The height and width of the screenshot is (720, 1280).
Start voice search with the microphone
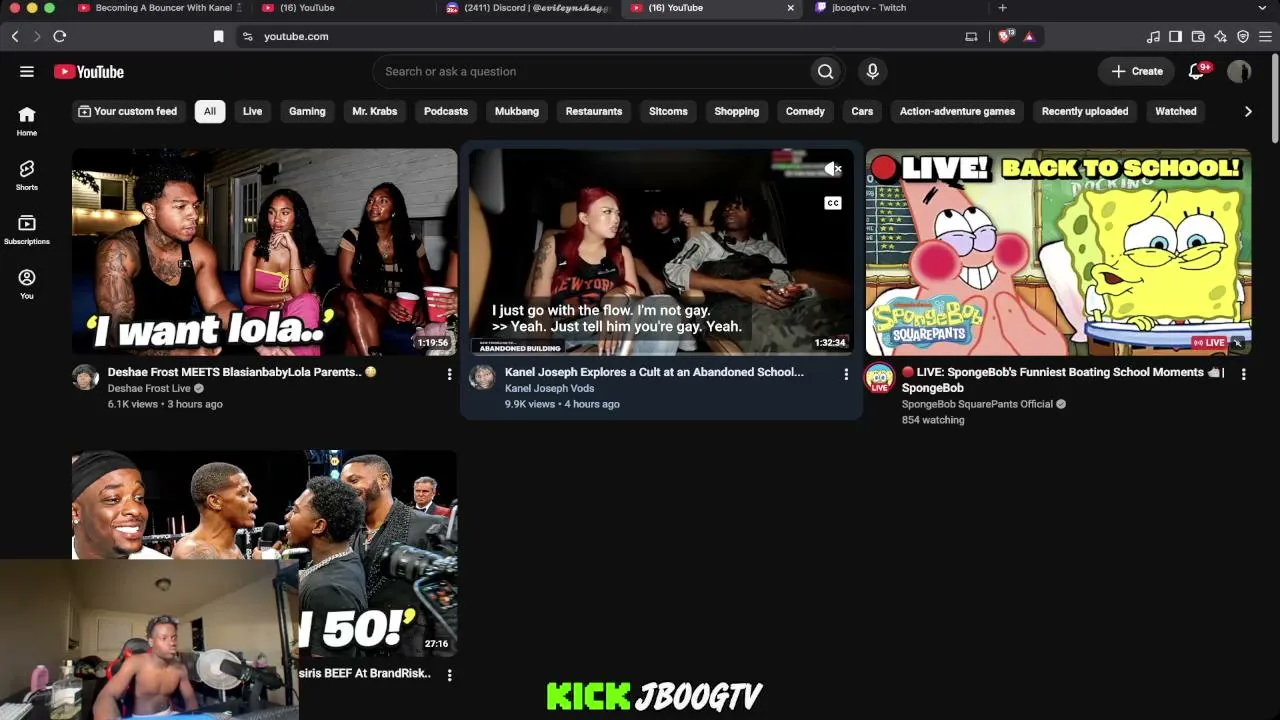point(872,71)
